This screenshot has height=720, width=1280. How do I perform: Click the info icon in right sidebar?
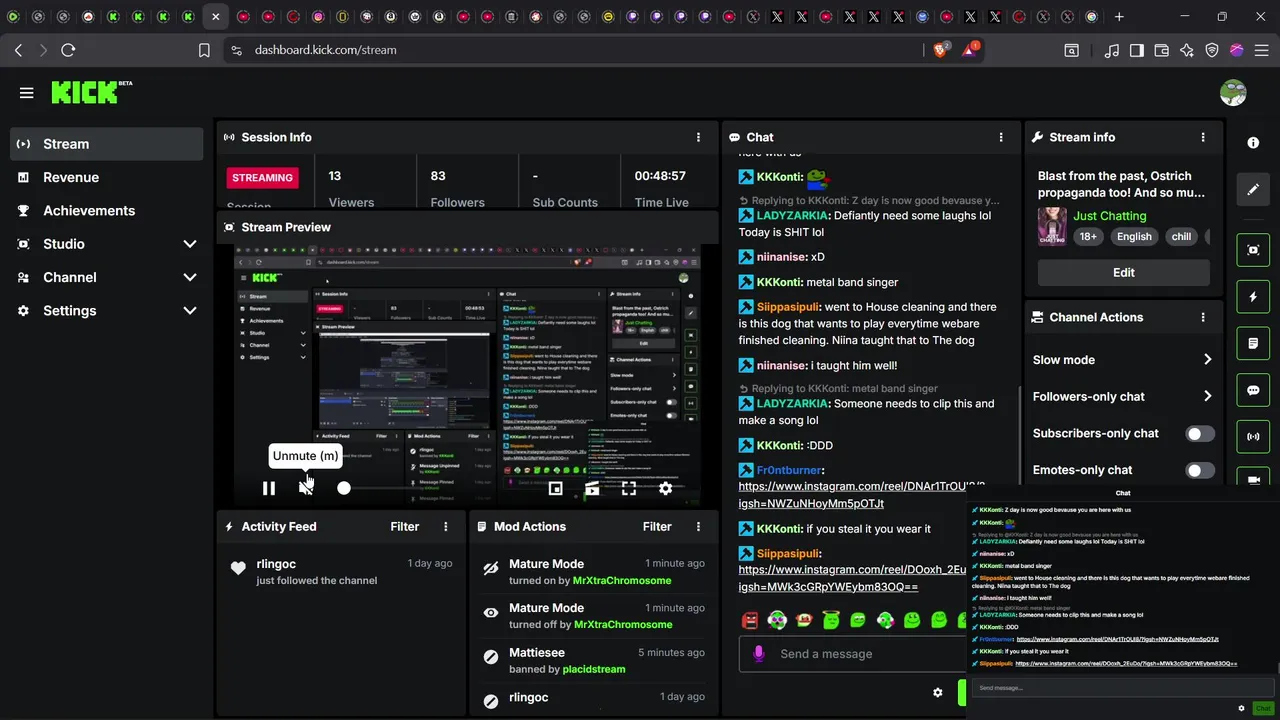pos(1253,143)
